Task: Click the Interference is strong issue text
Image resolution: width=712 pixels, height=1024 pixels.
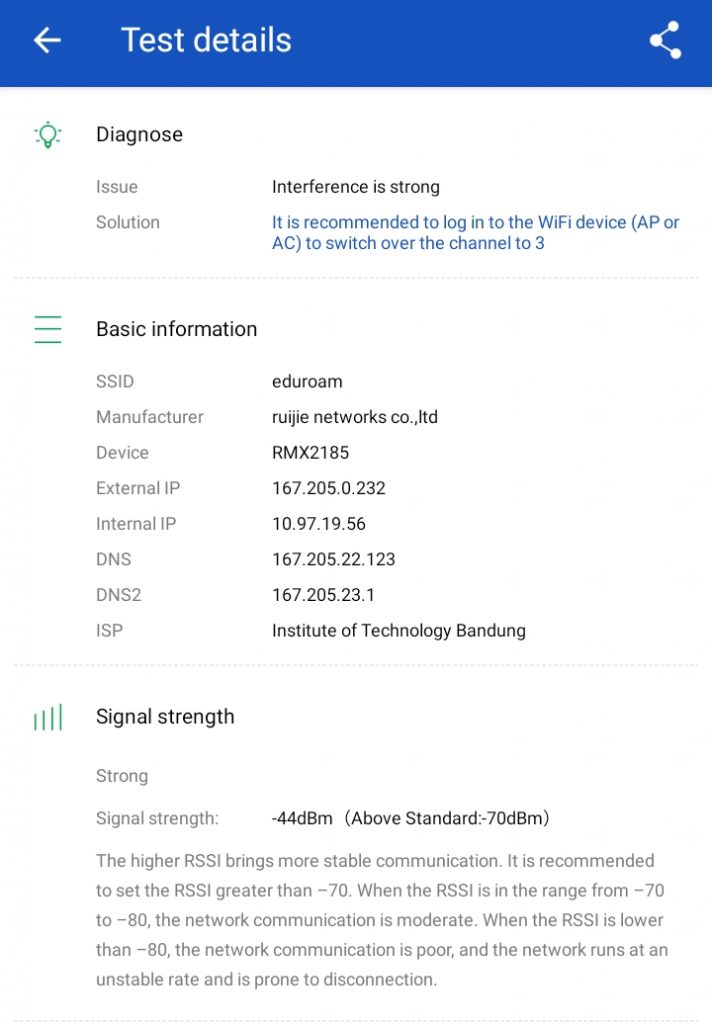Action: (x=355, y=187)
